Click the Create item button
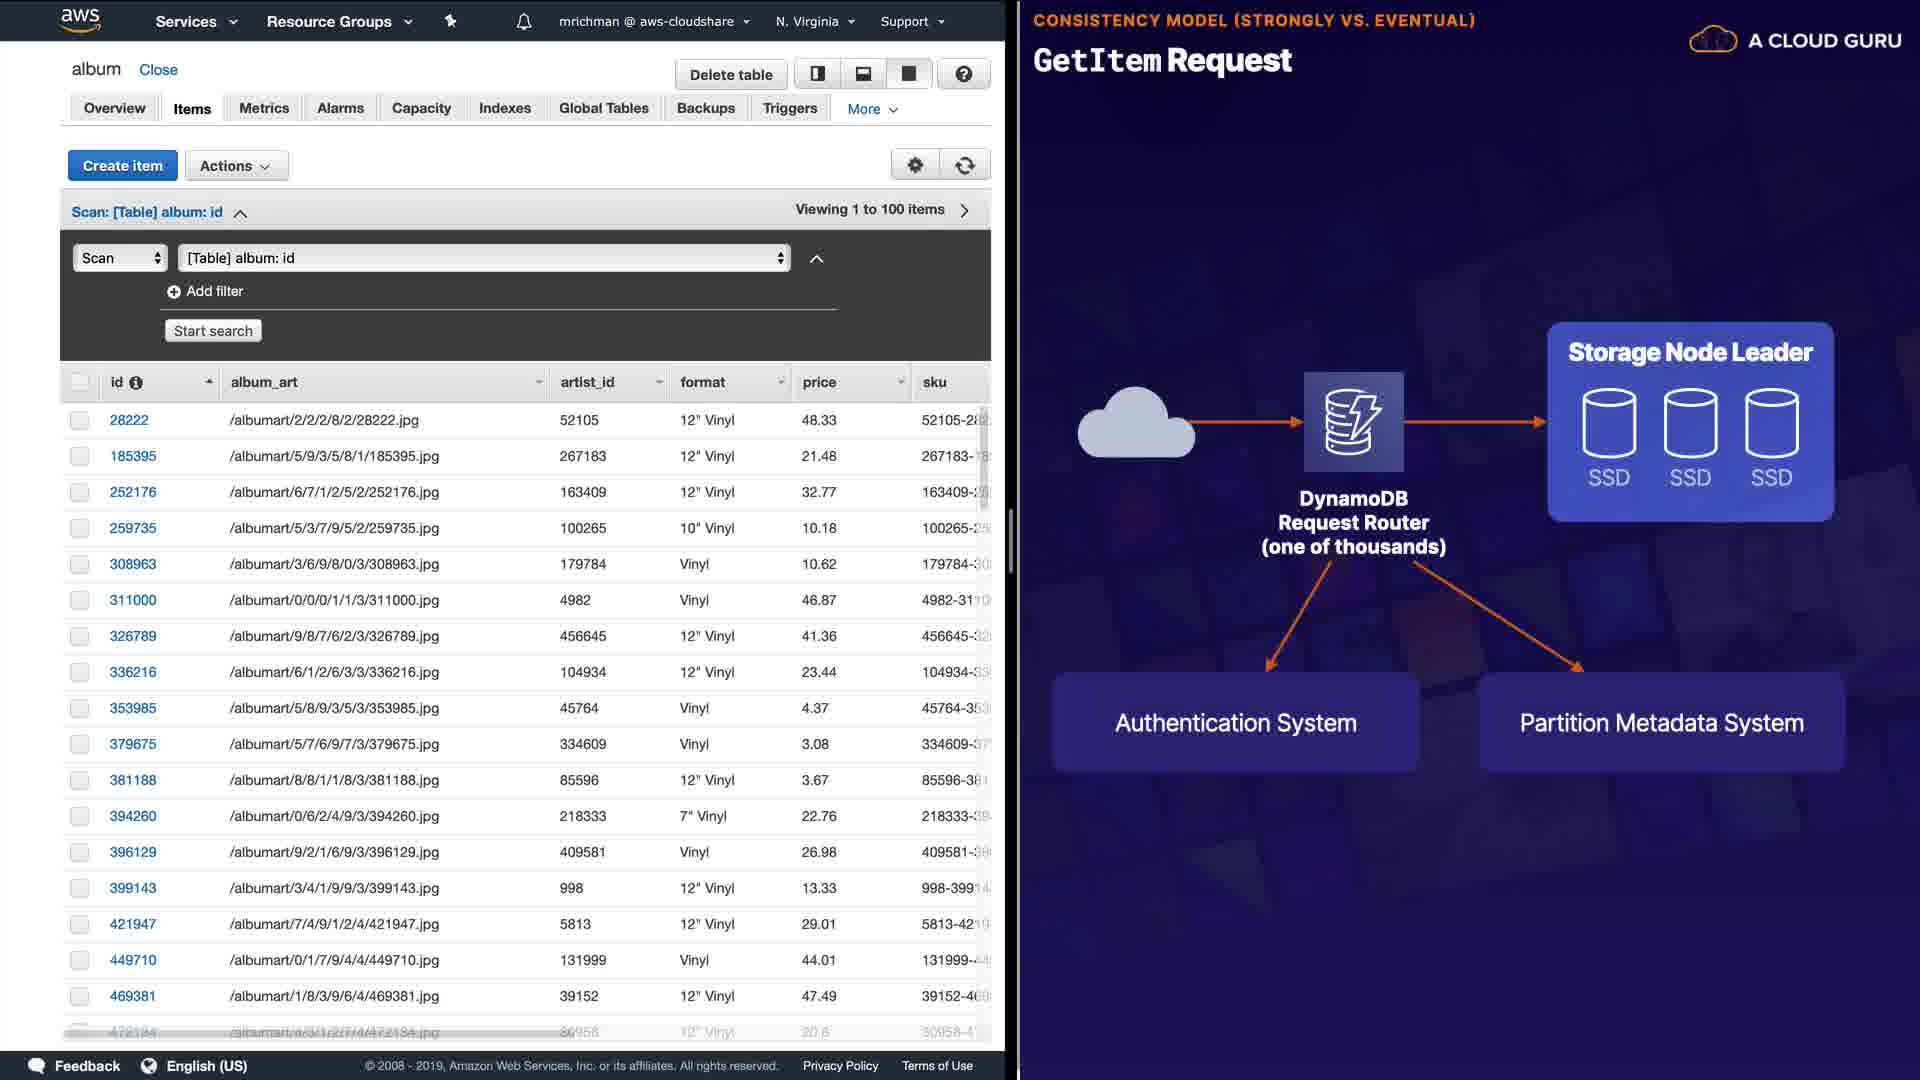 [123, 166]
